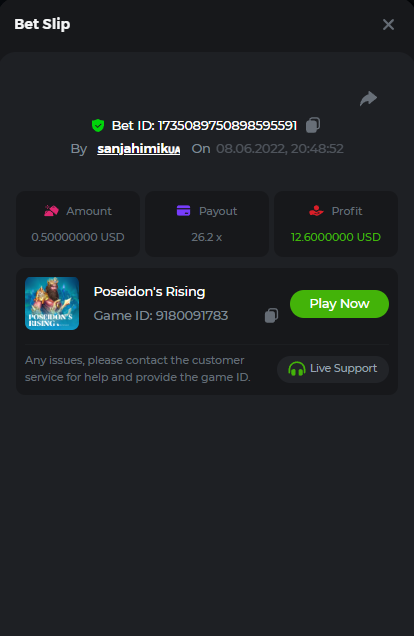This screenshot has width=414, height=636.
Task: Click the Poseidon's Rising game title
Action: pyautogui.click(x=149, y=292)
